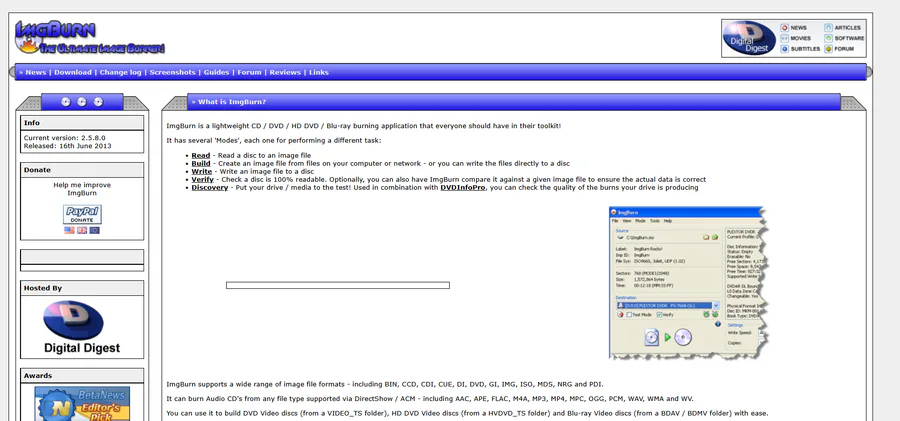Follow the Write mode link

[201, 172]
